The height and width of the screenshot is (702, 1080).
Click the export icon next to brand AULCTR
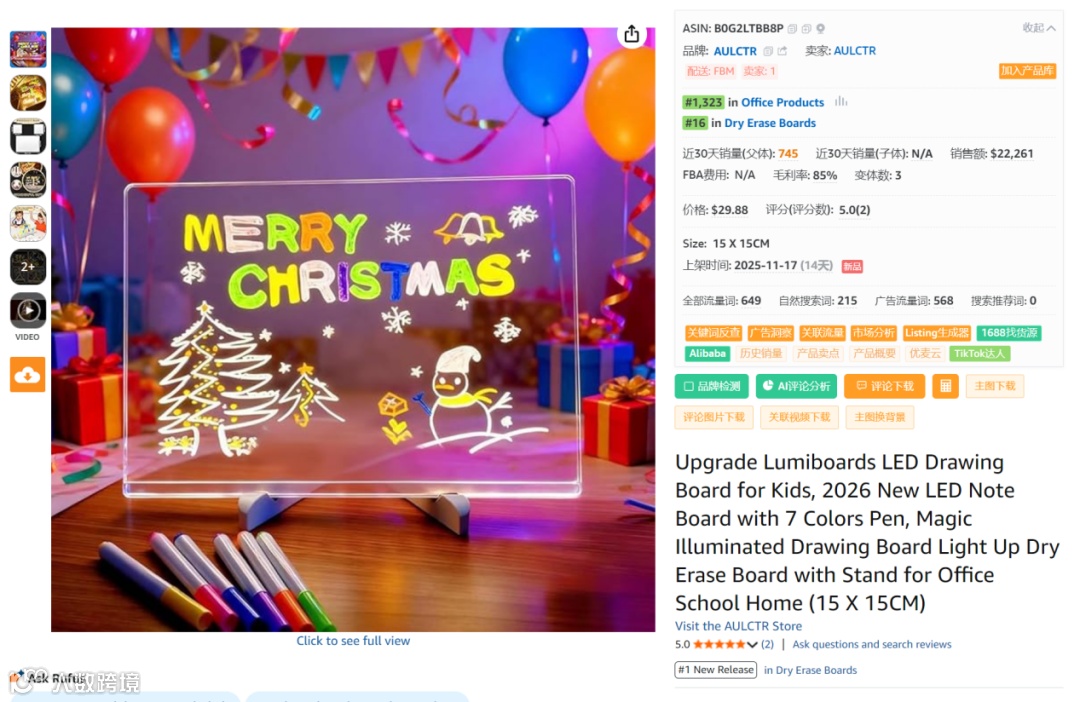point(782,51)
